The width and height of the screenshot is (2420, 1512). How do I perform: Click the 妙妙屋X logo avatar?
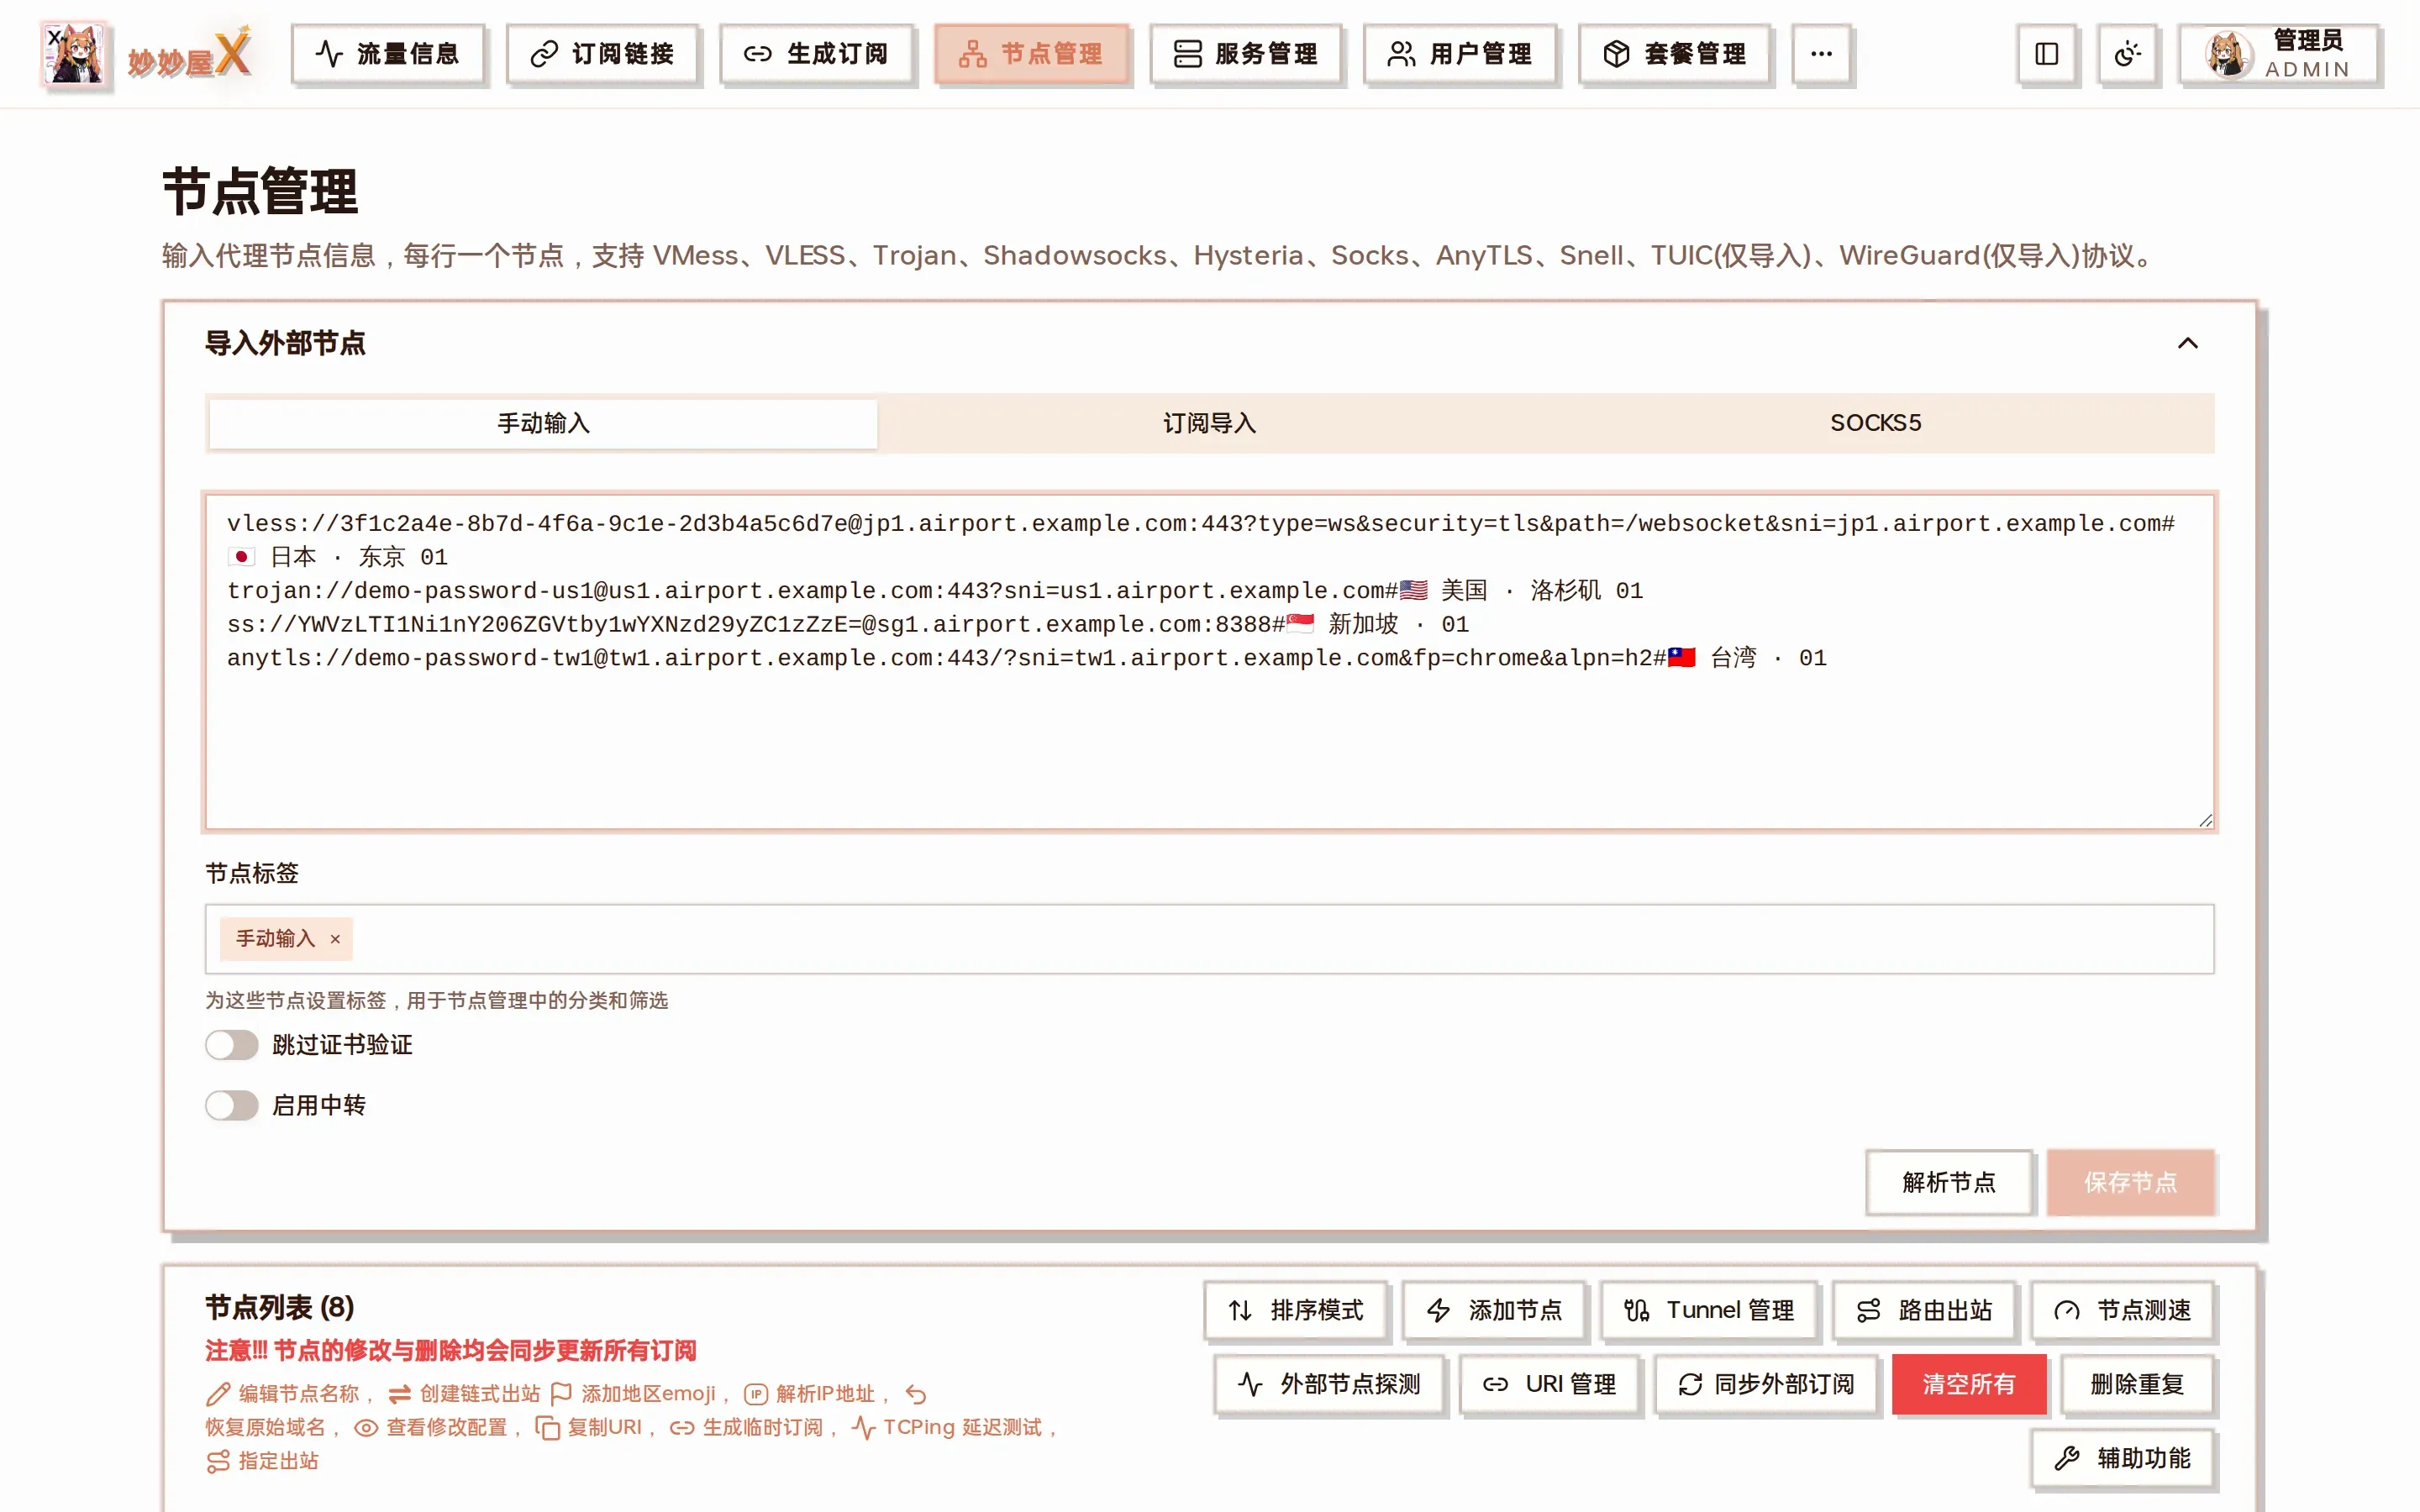tap(74, 54)
